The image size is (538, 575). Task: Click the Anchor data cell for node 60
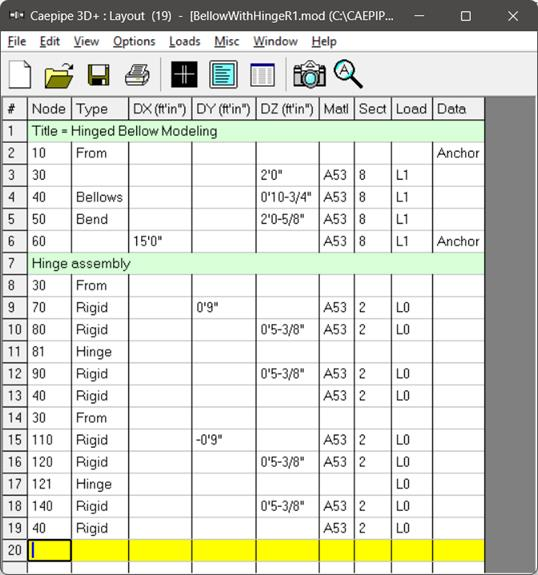(x=458, y=241)
